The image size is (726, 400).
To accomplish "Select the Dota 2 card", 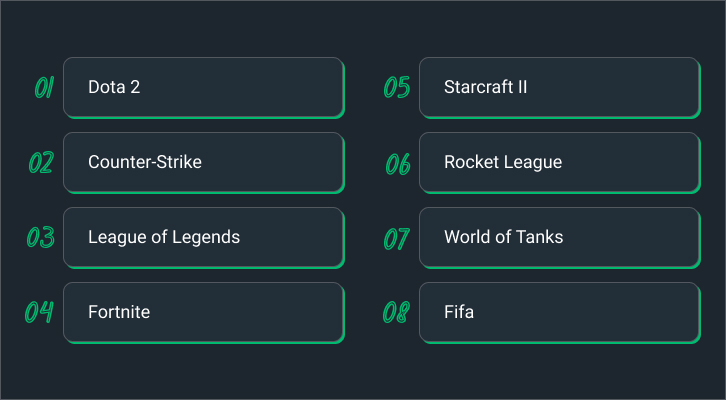I will pyautogui.click(x=204, y=88).
